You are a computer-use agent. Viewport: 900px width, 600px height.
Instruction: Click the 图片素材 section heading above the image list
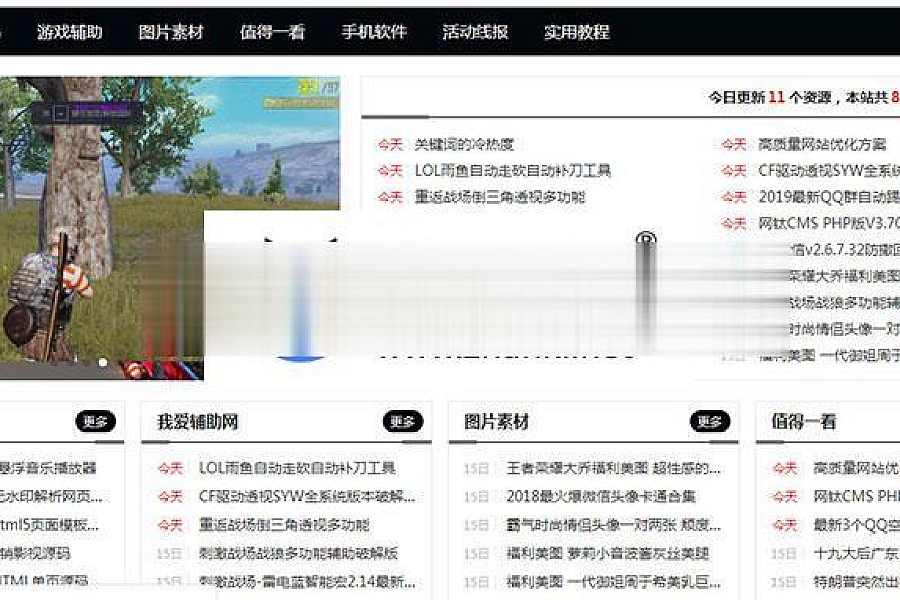point(496,422)
